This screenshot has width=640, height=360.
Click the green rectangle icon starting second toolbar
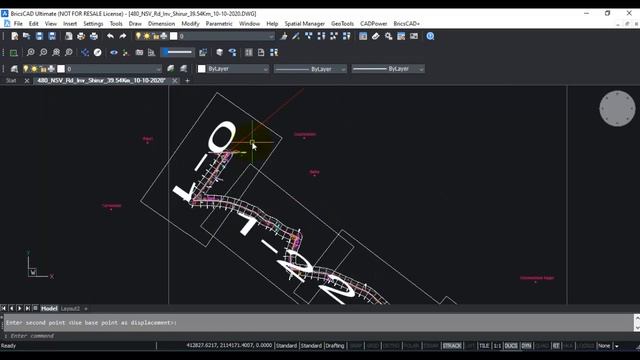coord(13,52)
